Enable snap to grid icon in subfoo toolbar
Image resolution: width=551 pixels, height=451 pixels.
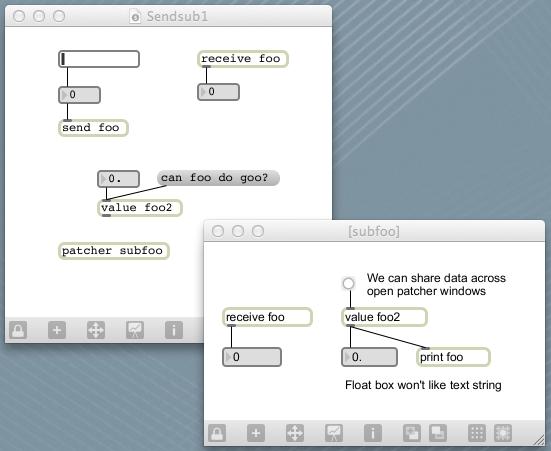point(503,433)
